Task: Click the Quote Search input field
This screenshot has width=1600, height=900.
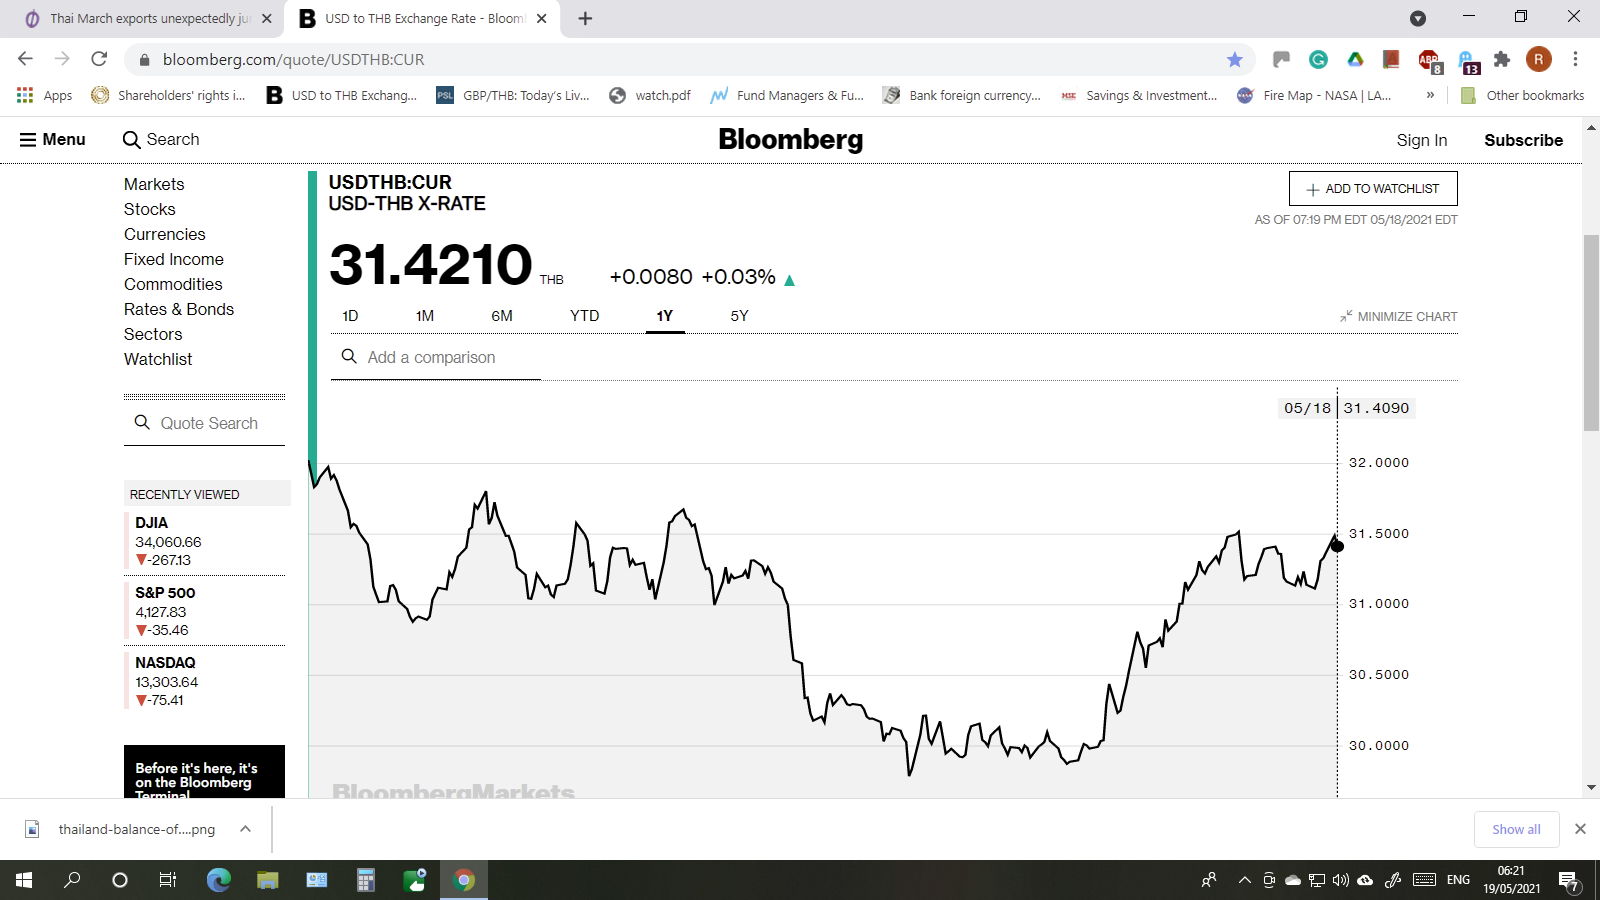Action: point(204,423)
